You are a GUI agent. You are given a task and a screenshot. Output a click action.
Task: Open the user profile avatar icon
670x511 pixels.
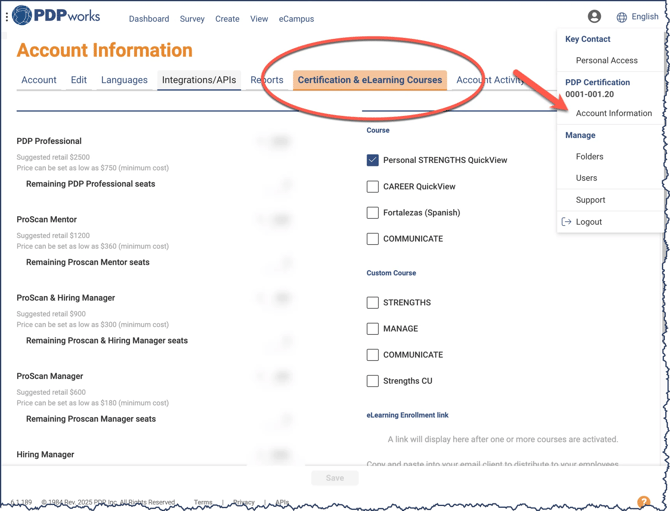[594, 17]
